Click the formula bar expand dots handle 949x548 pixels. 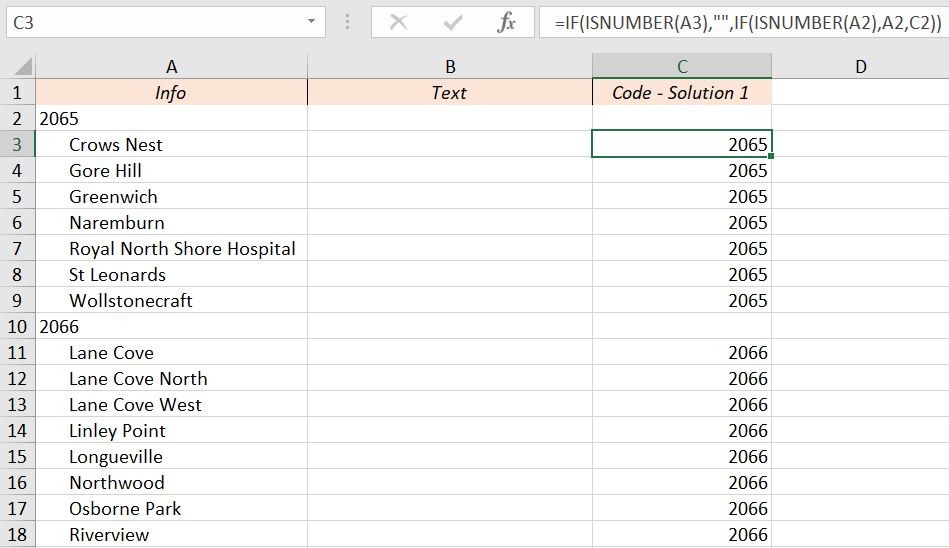coord(347,22)
